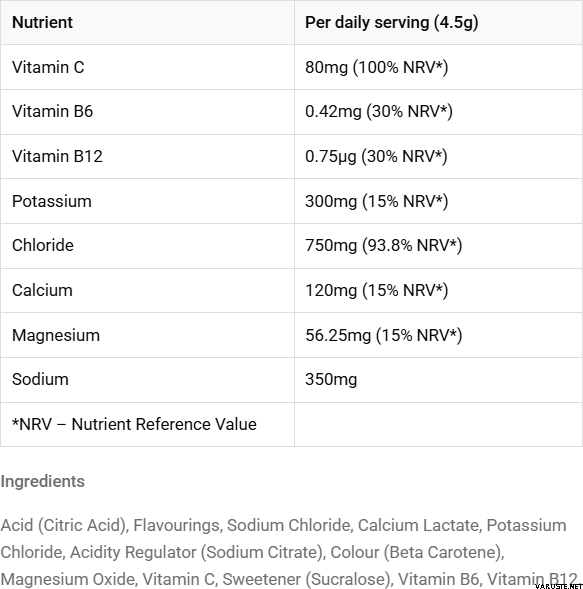The image size is (583, 589).
Task: Click the 300mg (15% NRV*) value
Action: click(376, 202)
